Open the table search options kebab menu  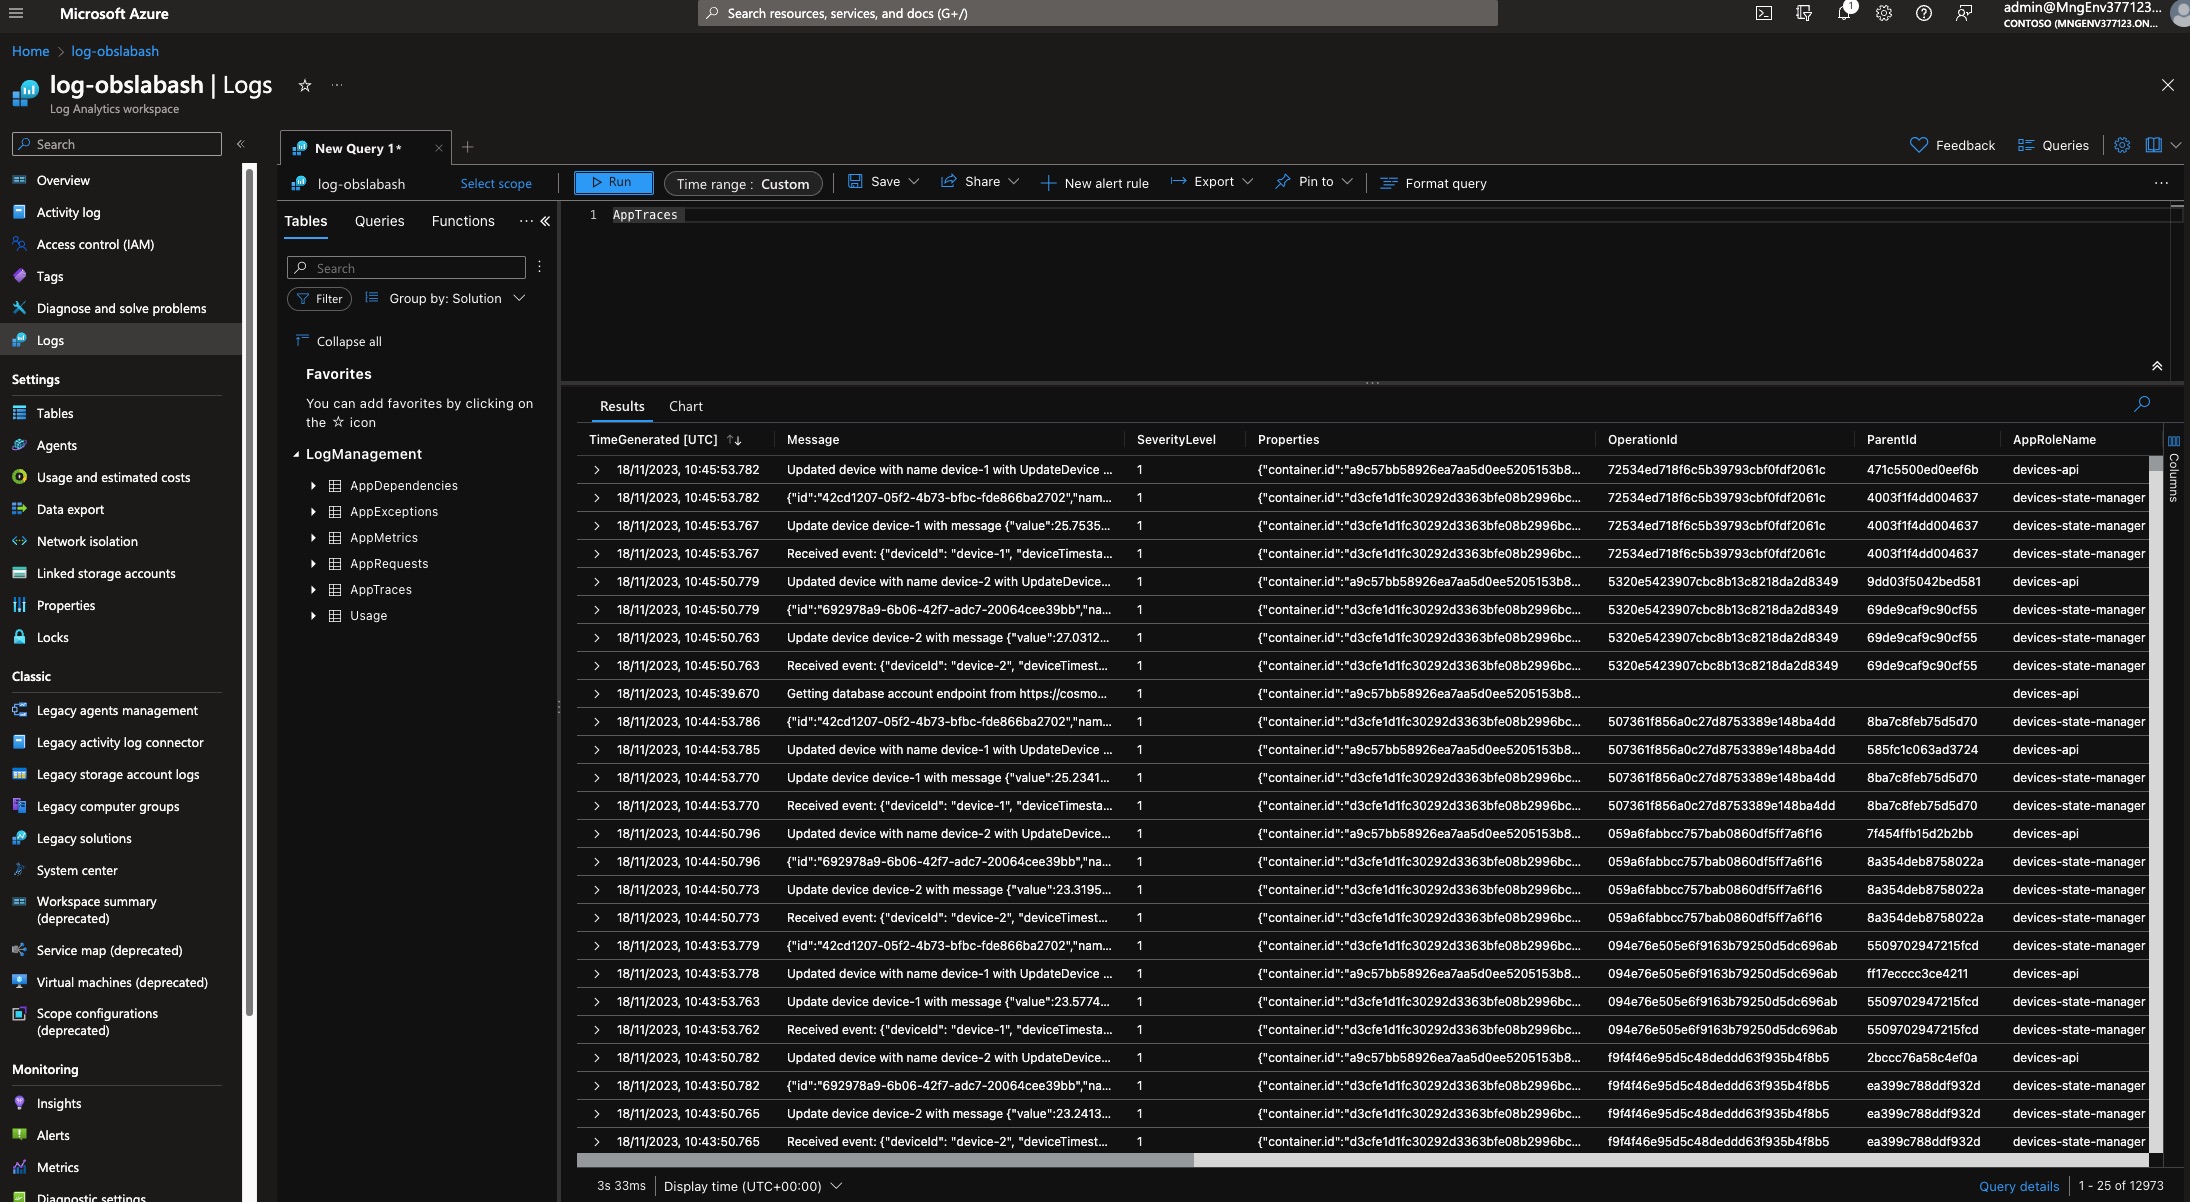point(539,267)
